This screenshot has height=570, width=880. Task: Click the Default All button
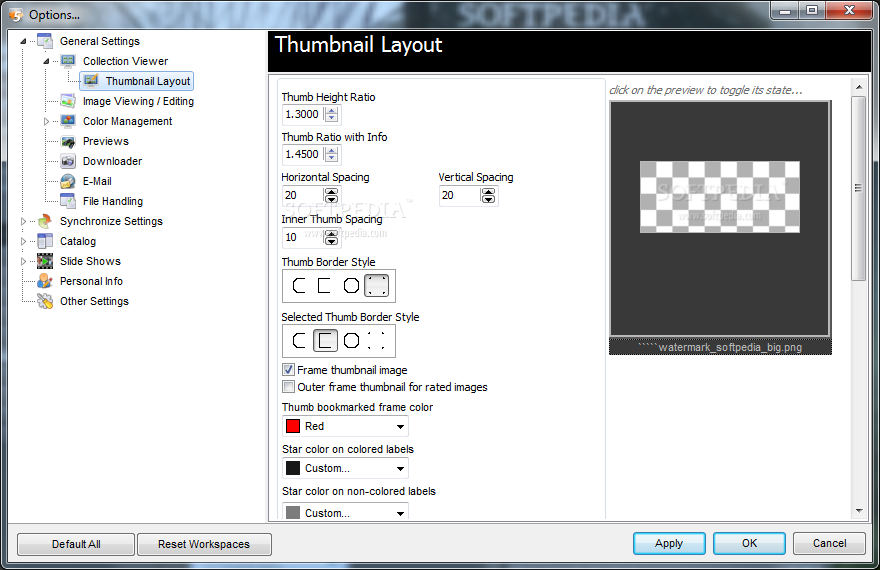(x=76, y=544)
